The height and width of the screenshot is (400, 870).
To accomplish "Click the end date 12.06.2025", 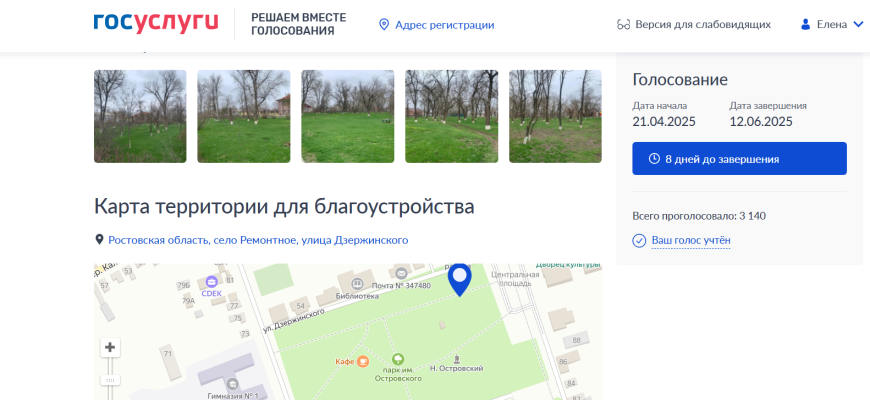I will (x=761, y=121).
